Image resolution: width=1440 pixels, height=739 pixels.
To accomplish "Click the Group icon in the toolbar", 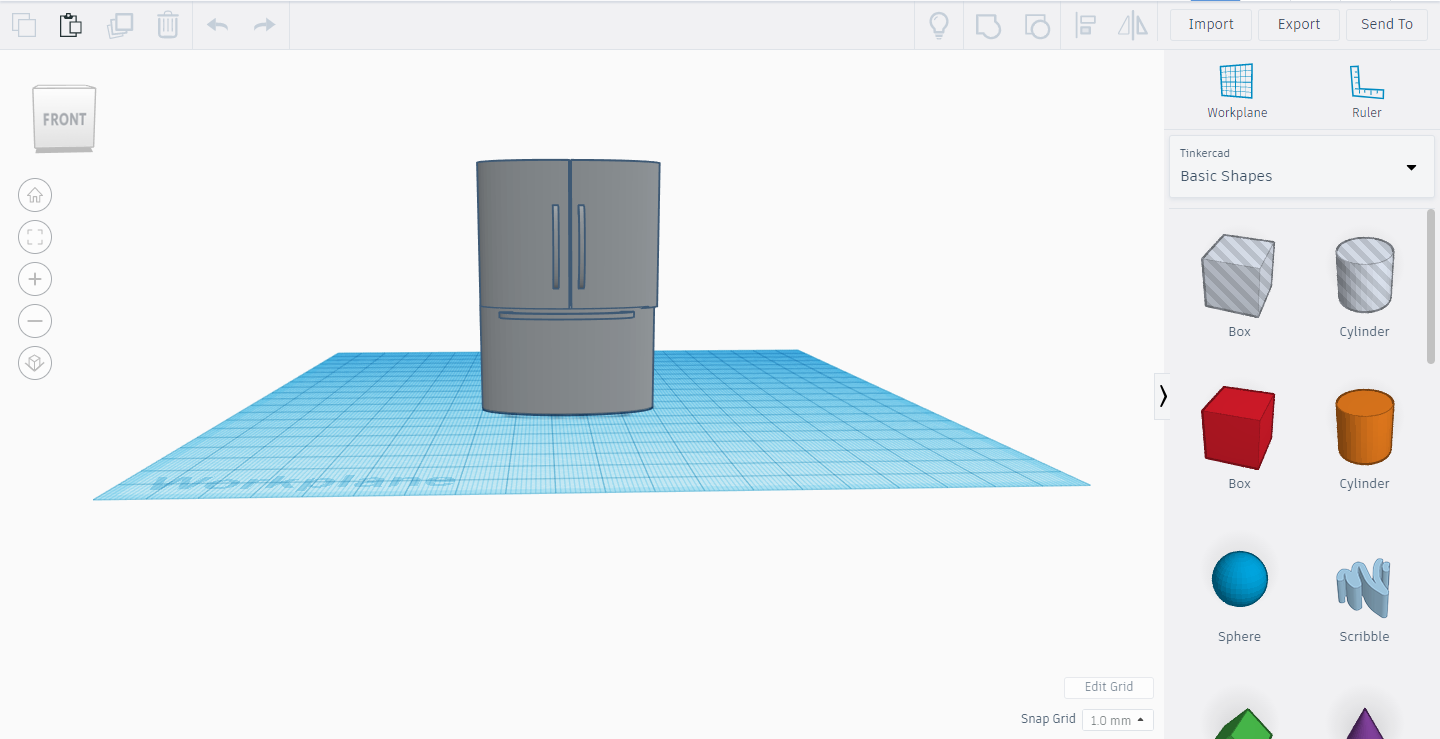I will click(988, 25).
